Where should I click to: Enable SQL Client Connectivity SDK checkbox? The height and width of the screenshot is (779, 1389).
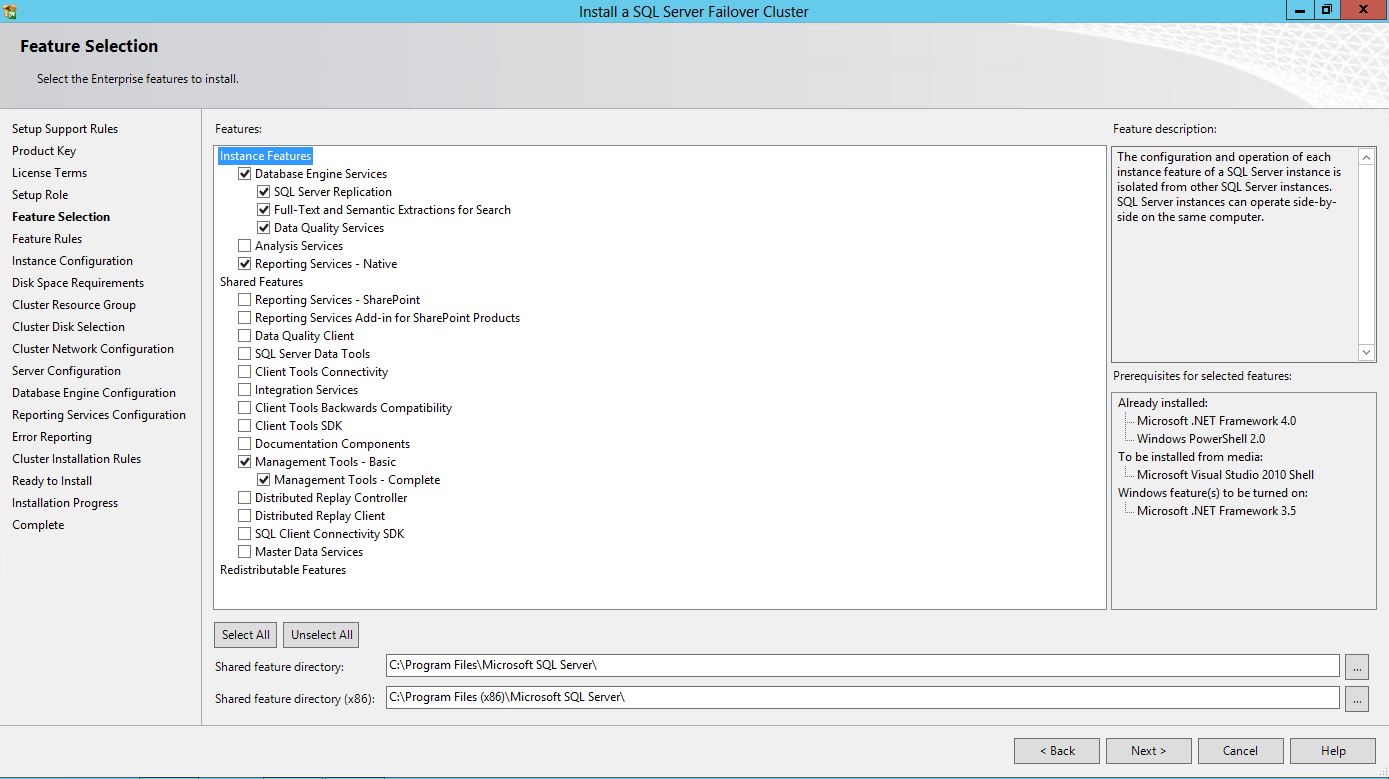pos(245,534)
